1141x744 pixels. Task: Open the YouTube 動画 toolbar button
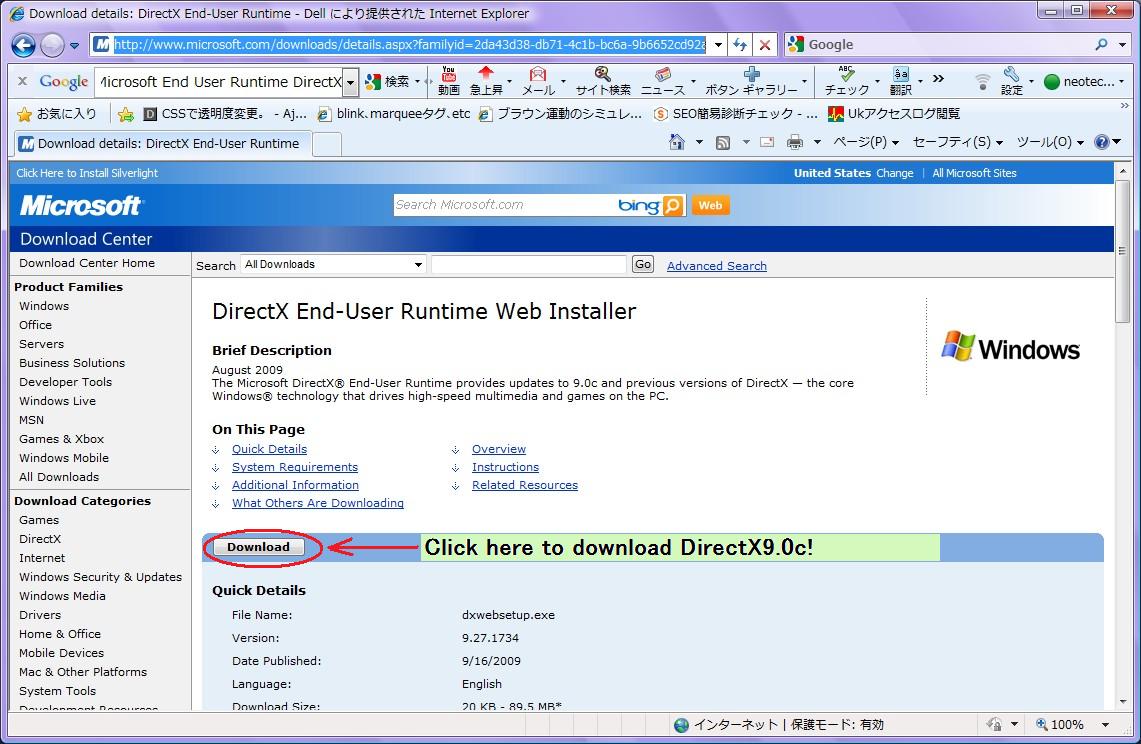[x=449, y=81]
